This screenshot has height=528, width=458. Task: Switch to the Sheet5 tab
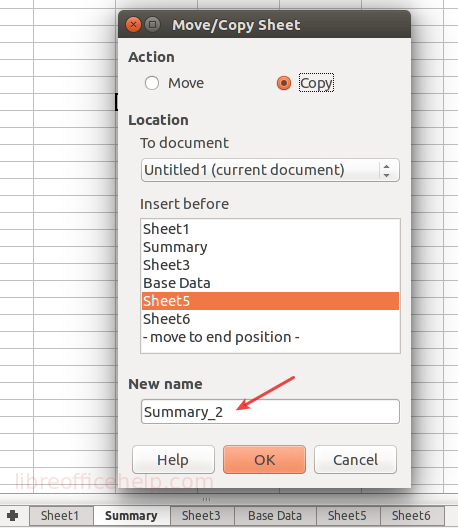point(348,516)
